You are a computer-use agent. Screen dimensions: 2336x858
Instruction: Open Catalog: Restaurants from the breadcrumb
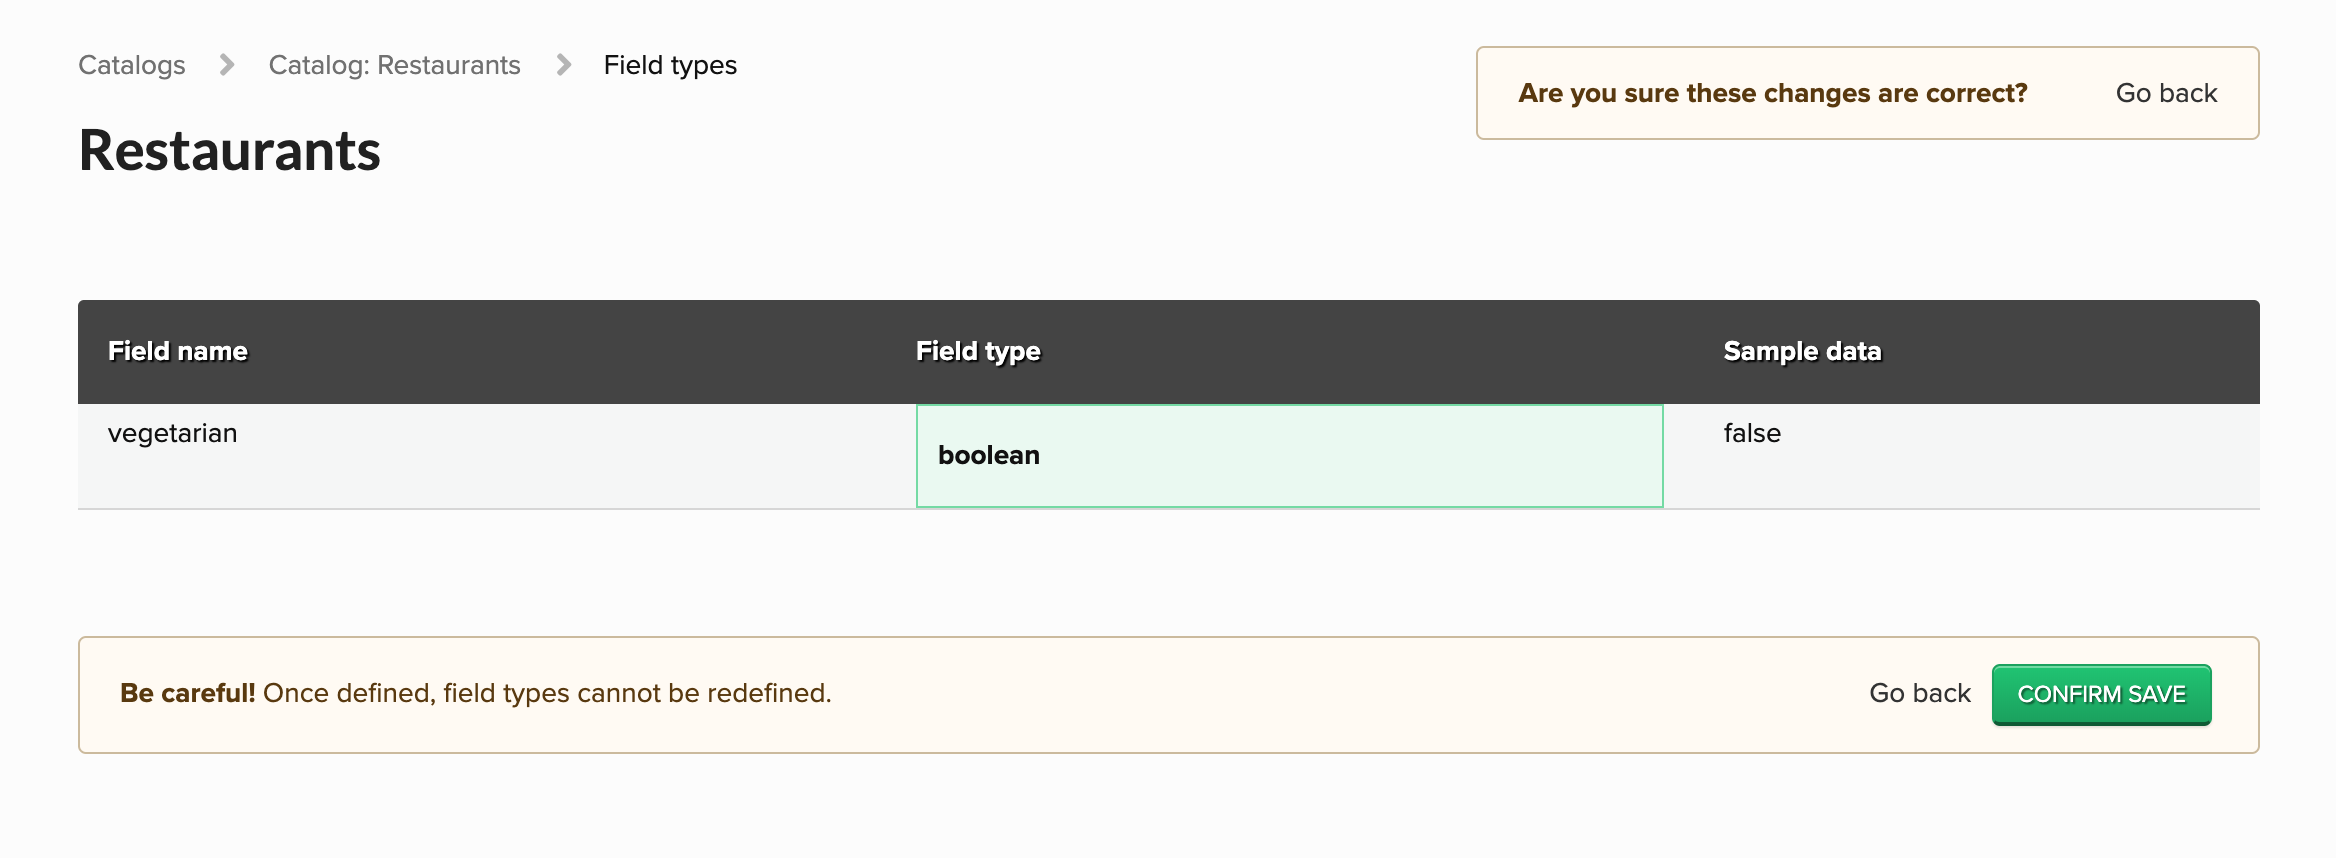pos(394,64)
